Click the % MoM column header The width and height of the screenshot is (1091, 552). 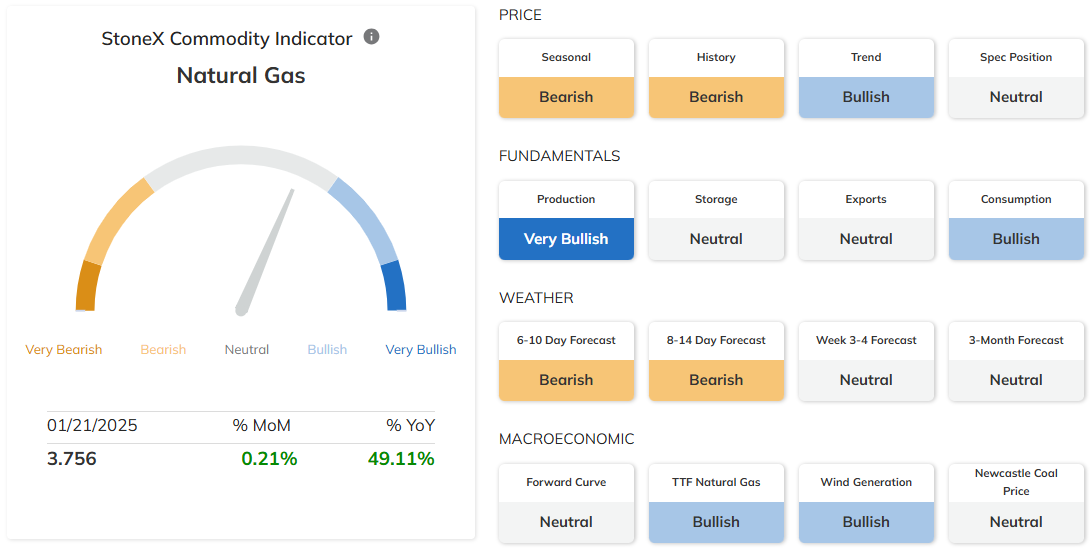(x=262, y=425)
